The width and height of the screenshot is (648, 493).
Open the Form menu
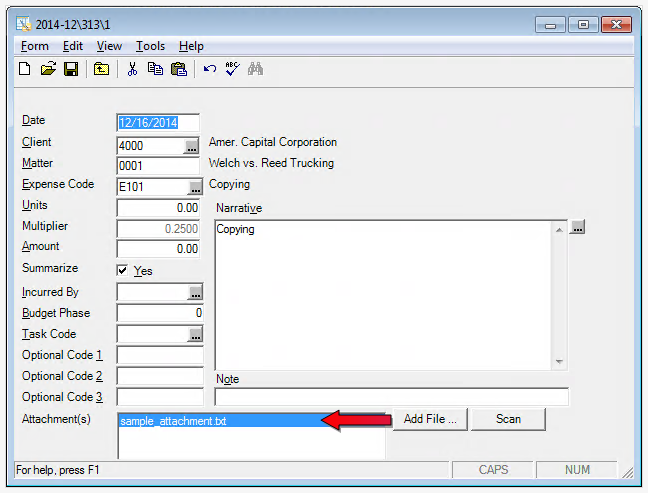[x=34, y=46]
